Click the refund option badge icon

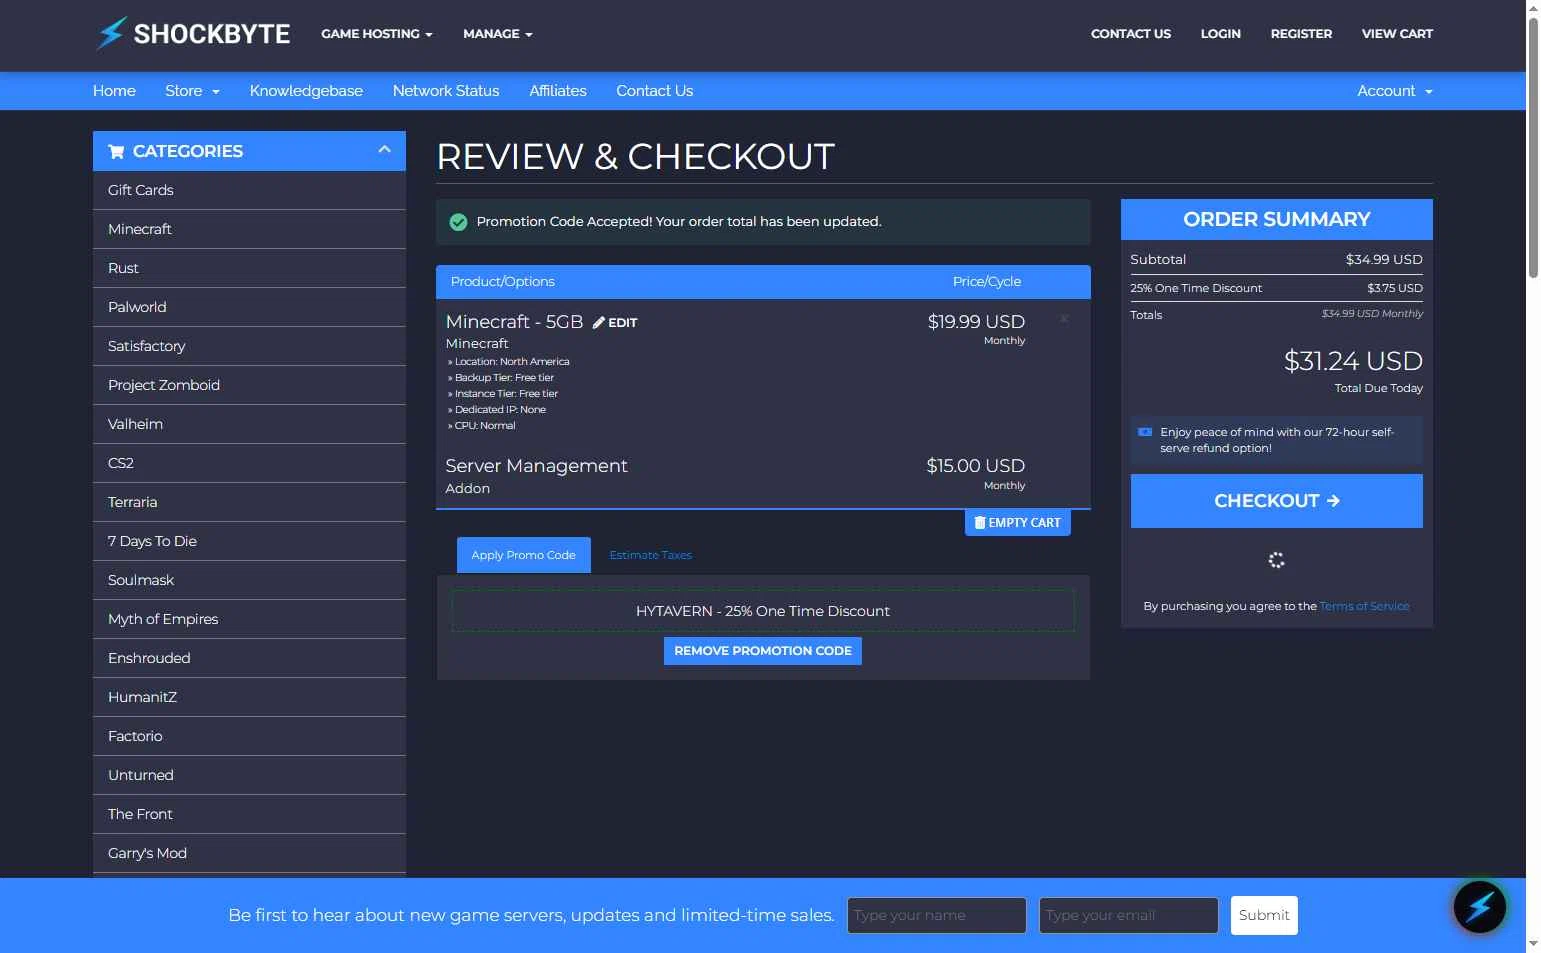pos(1145,432)
